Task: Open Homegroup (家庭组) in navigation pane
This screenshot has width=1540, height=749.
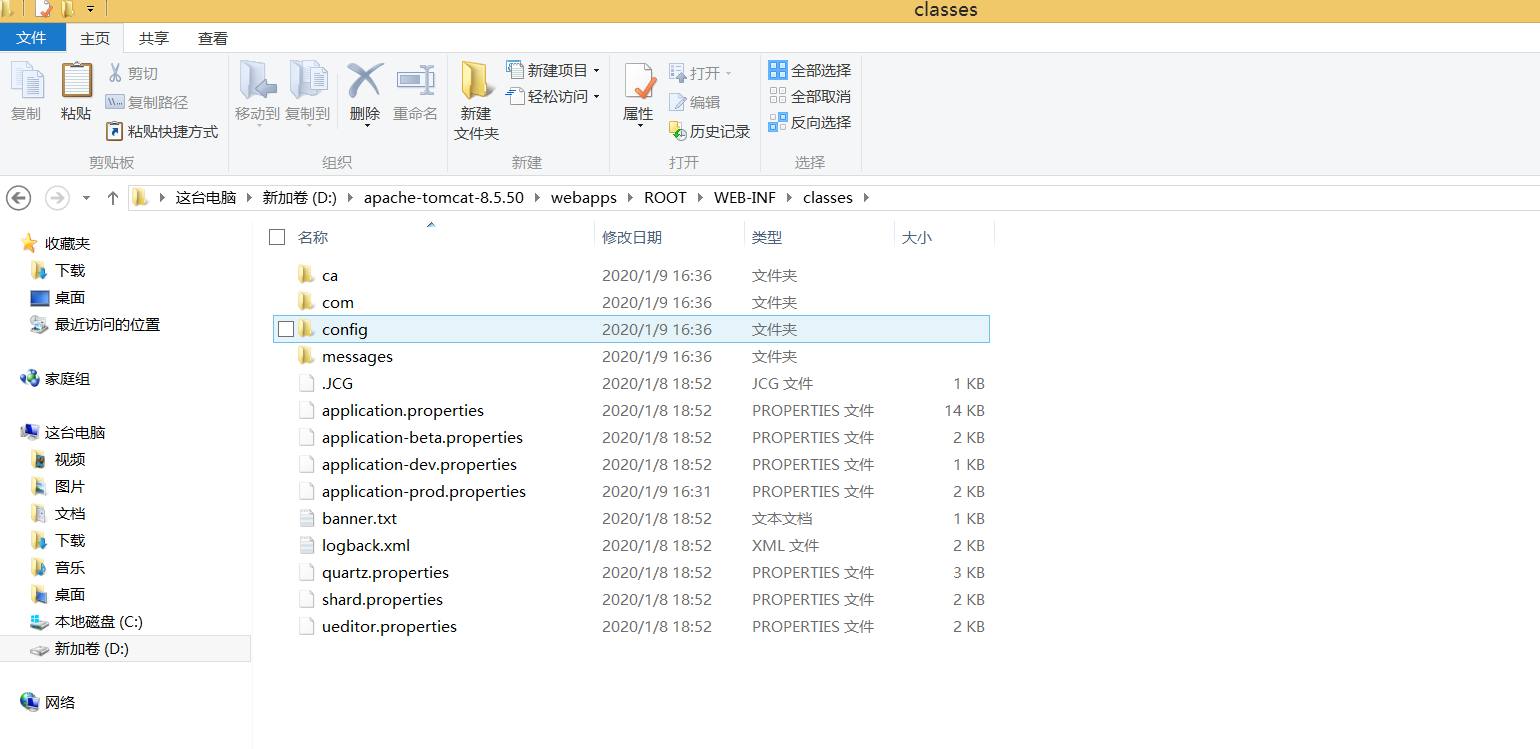Action: [x=67, y=378]
